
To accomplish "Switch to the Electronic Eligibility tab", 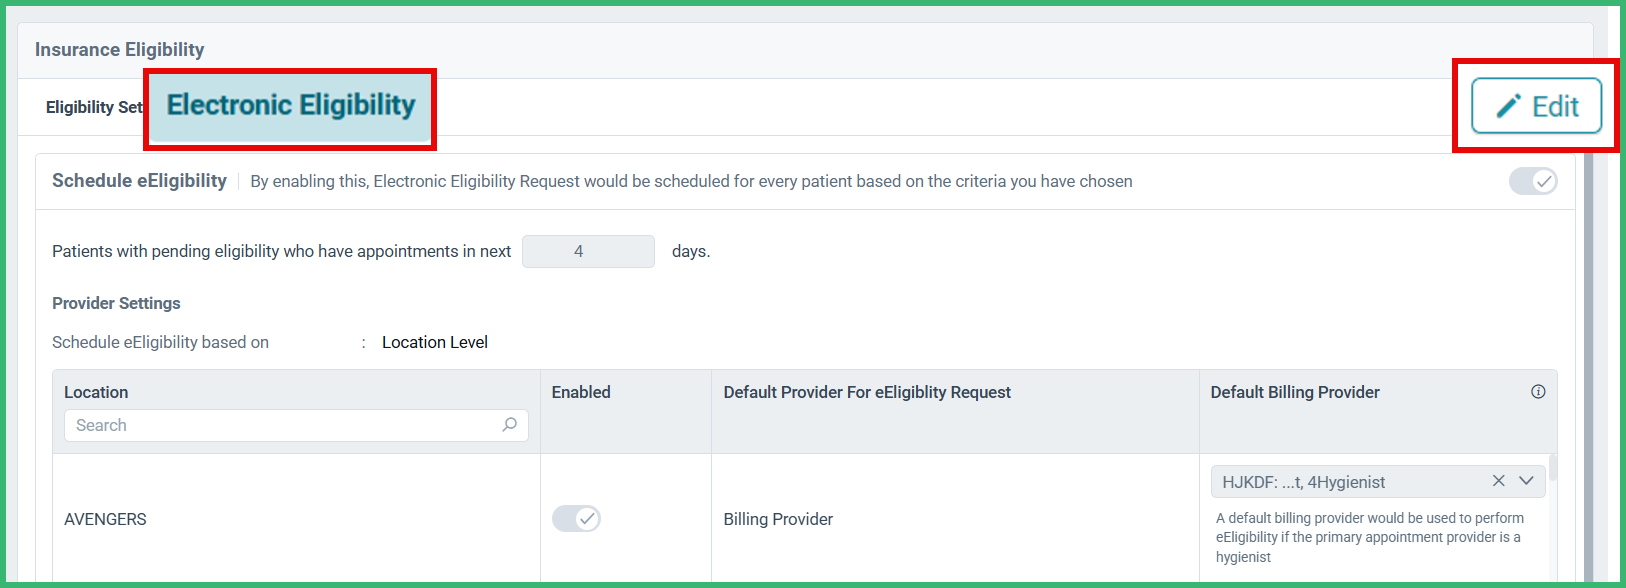I will point(290,105).
